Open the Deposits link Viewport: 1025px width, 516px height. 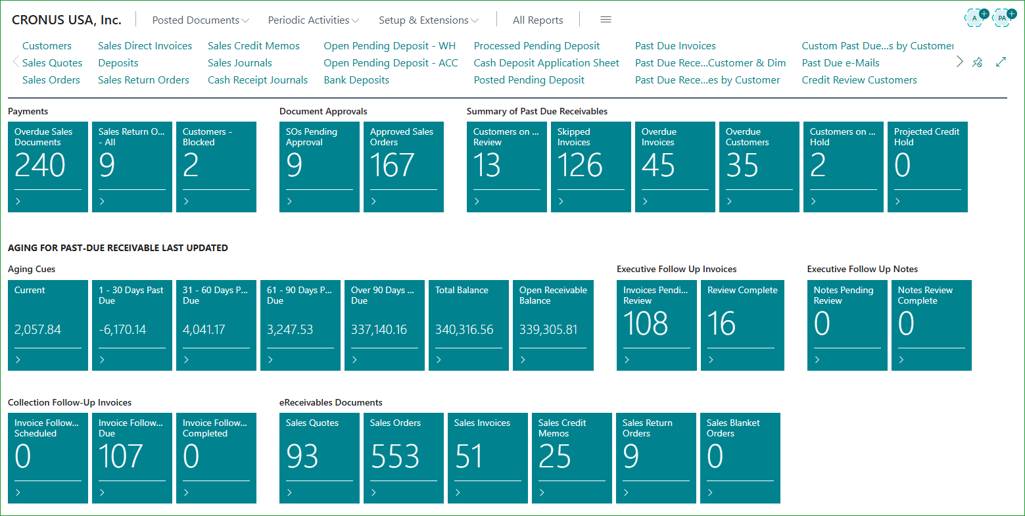tap(118, 63)
